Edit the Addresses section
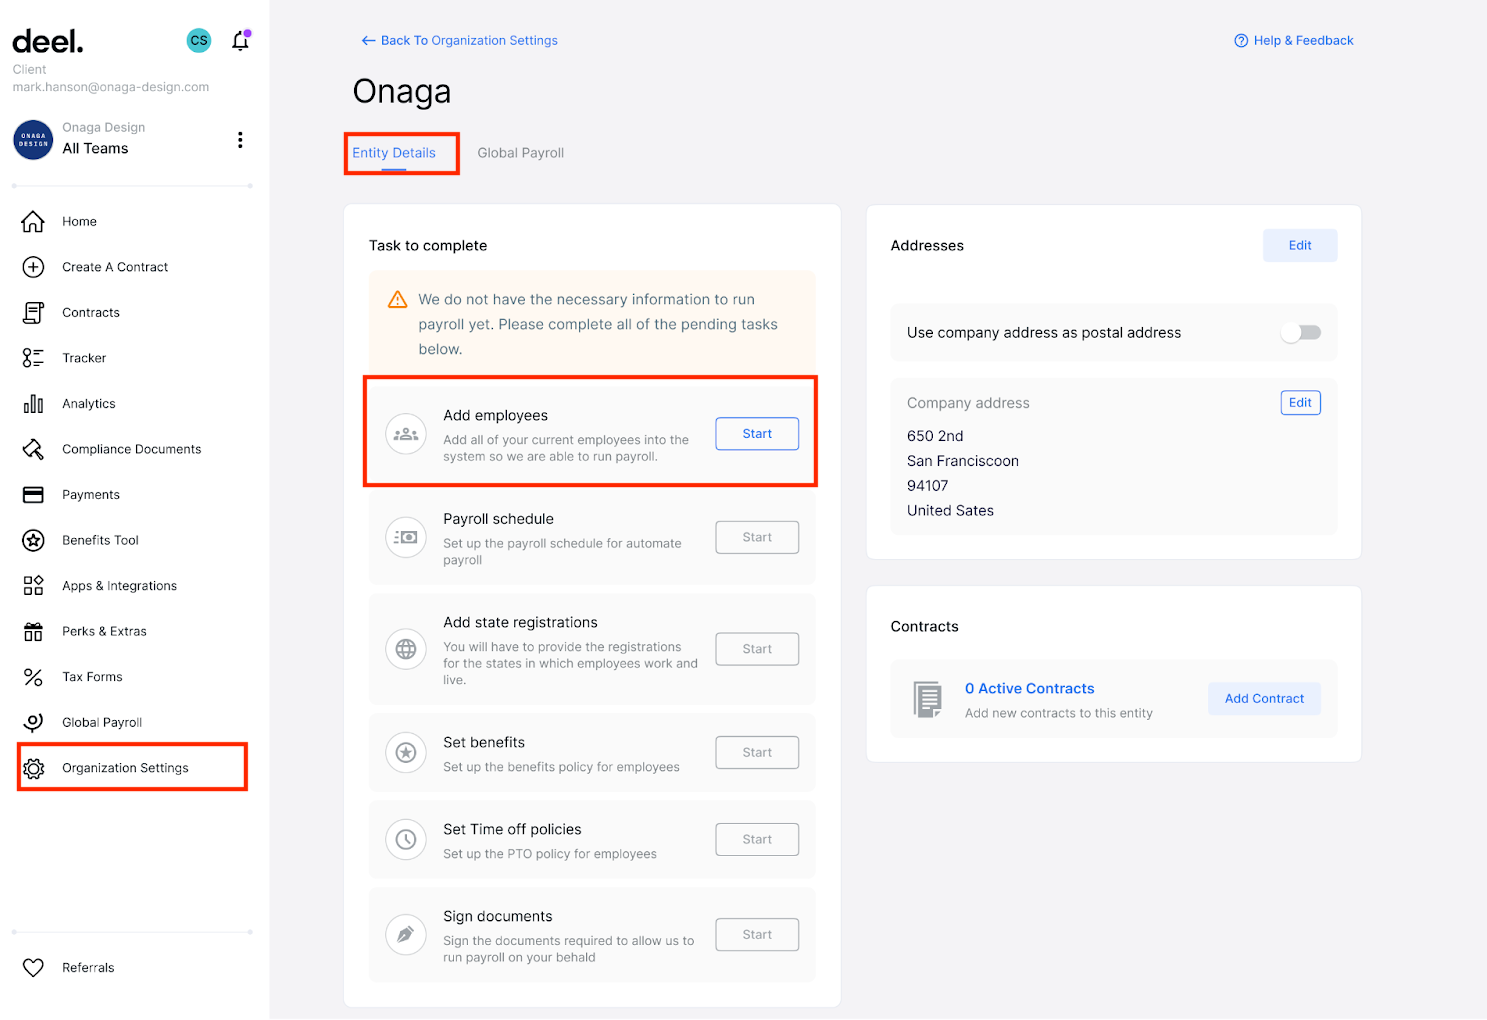The image size is (1487, 1020). (x=1300, y=246)
